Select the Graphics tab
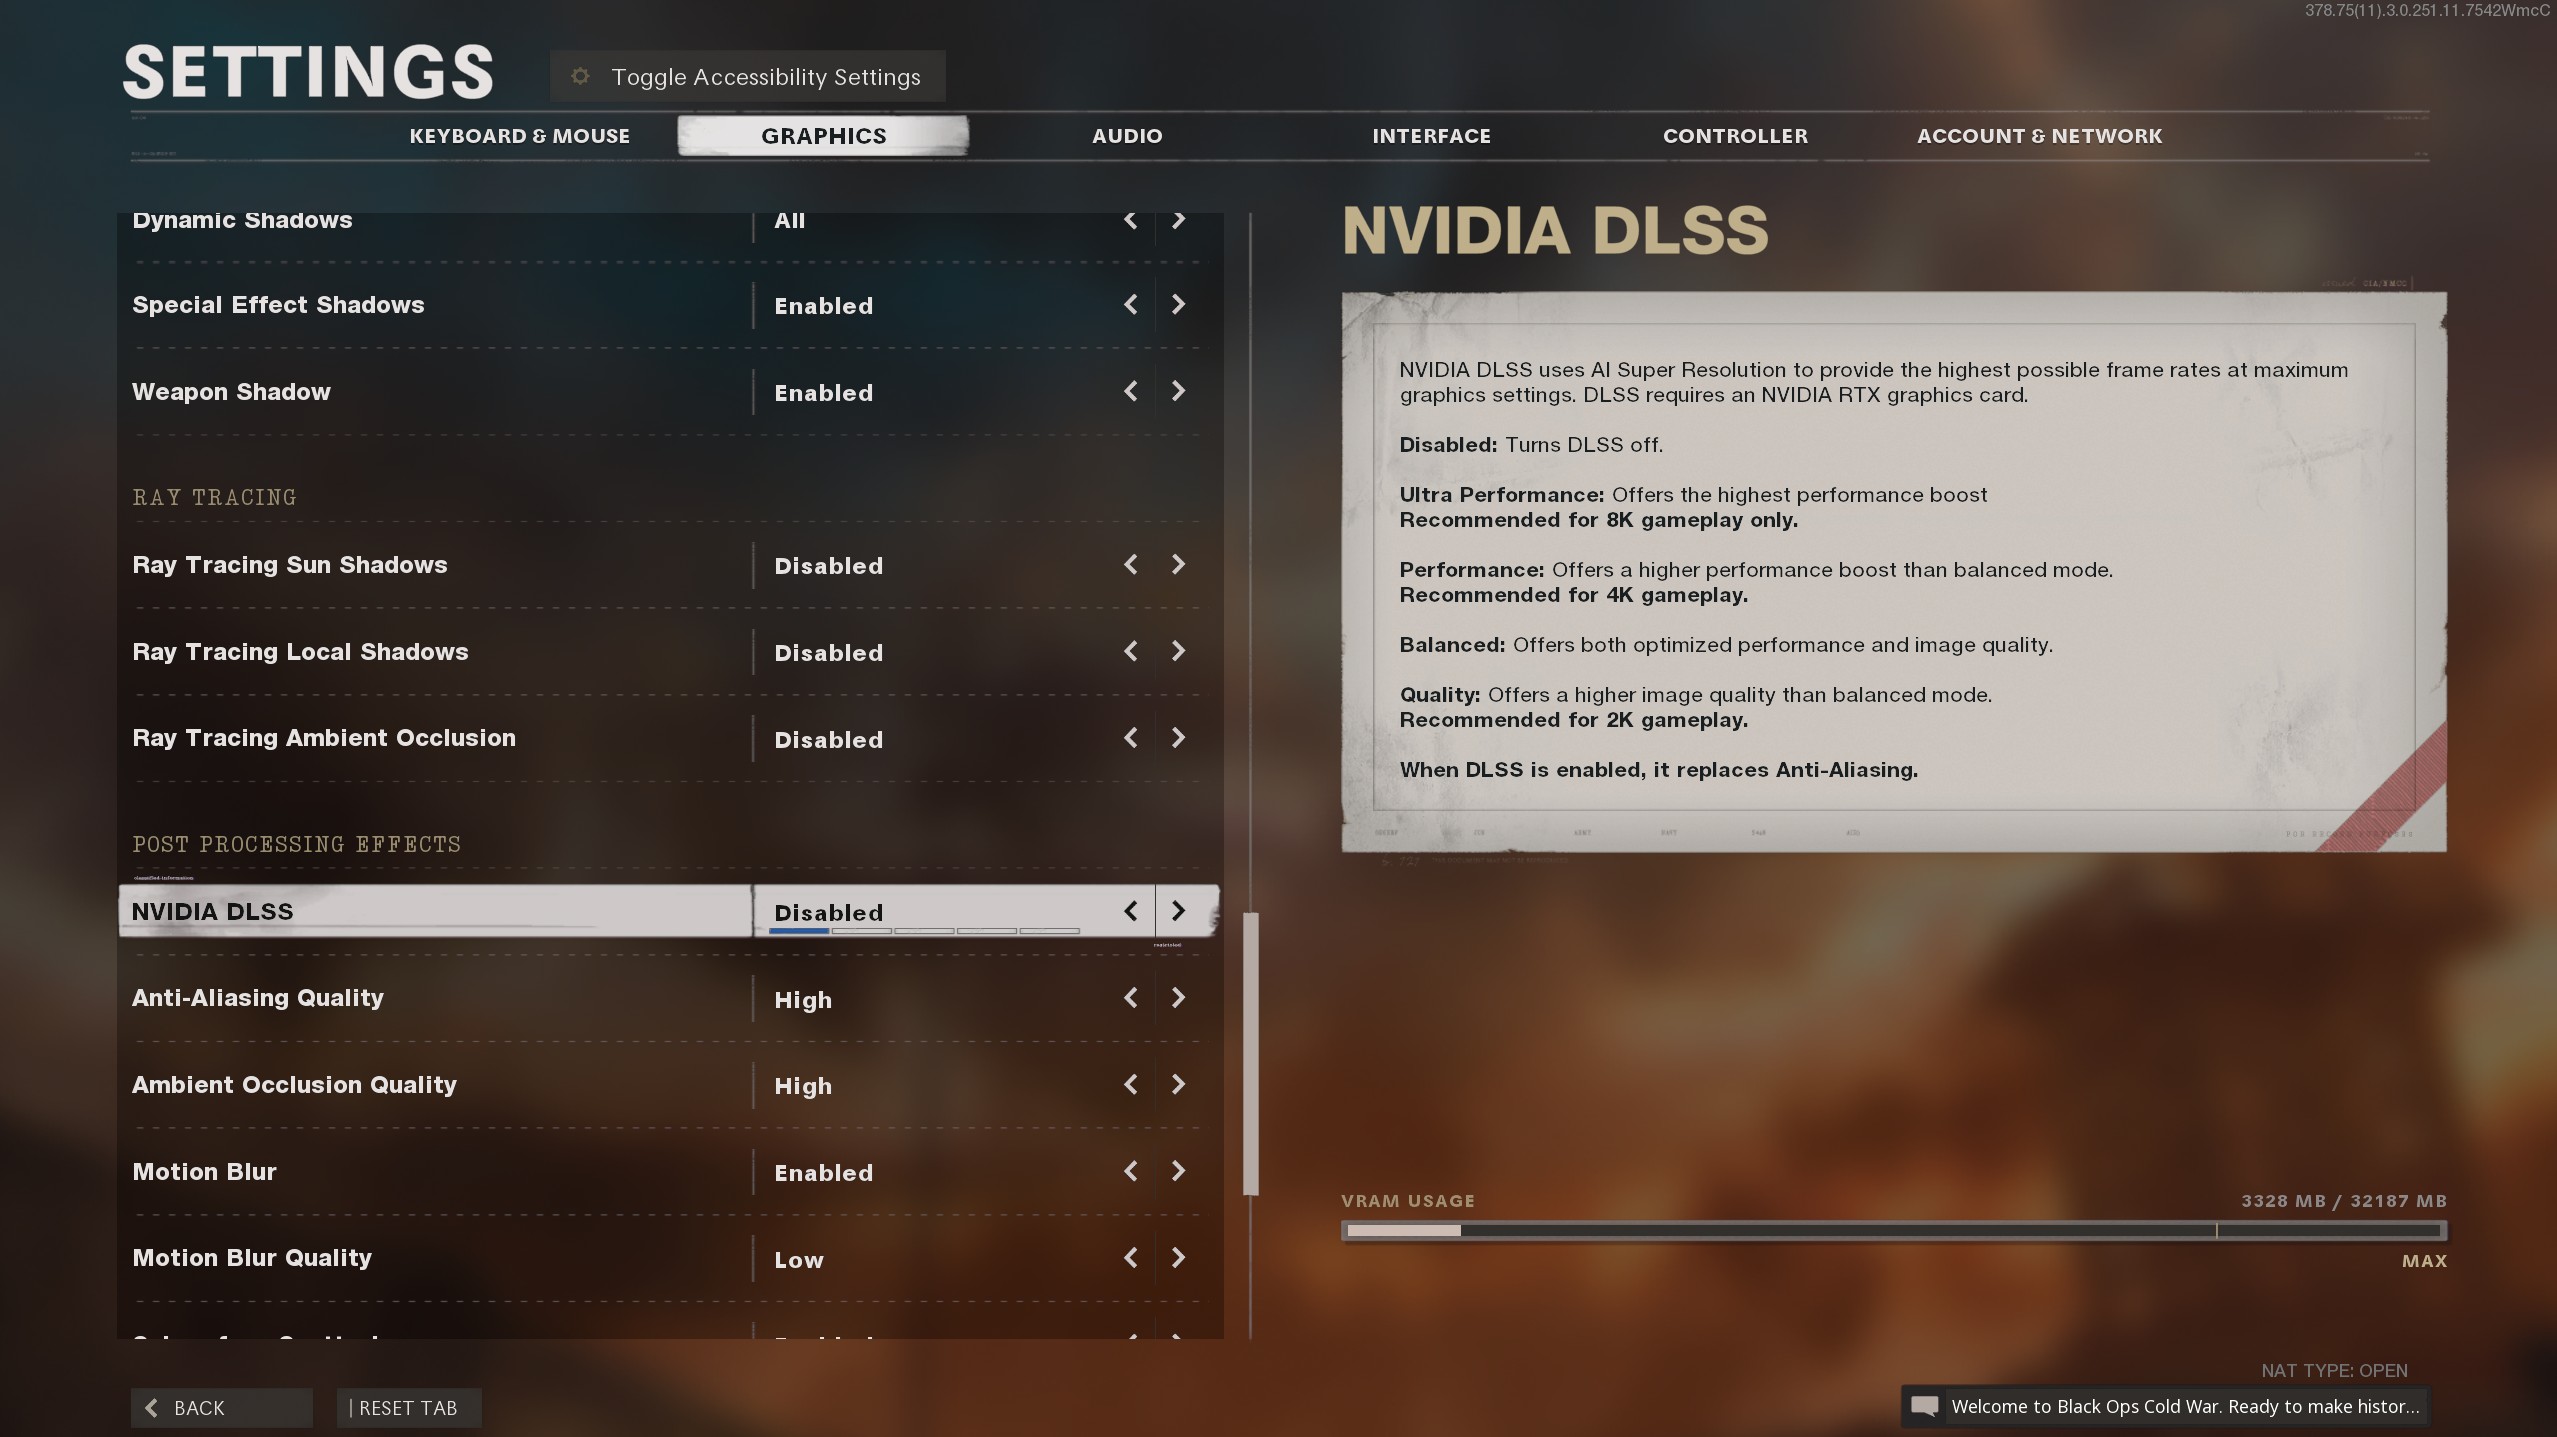2557x1437 pixels. pos(823,136)
